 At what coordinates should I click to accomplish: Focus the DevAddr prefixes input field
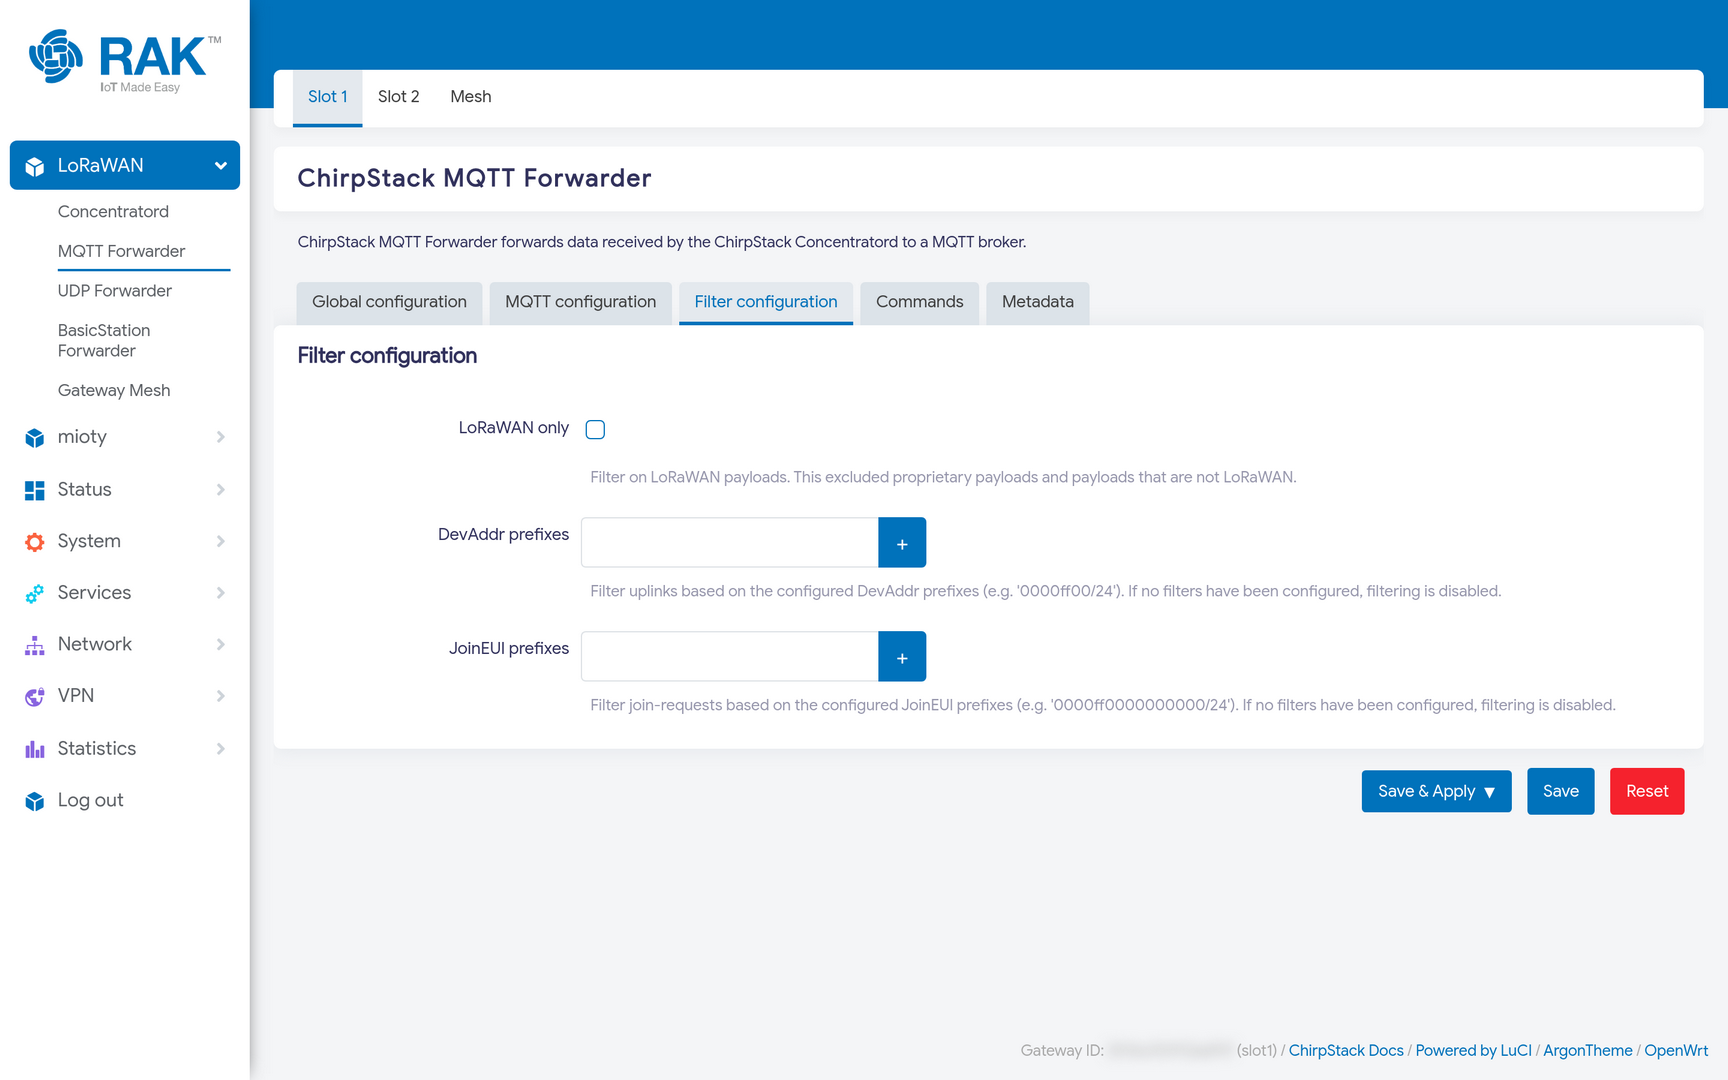(730, 542)
